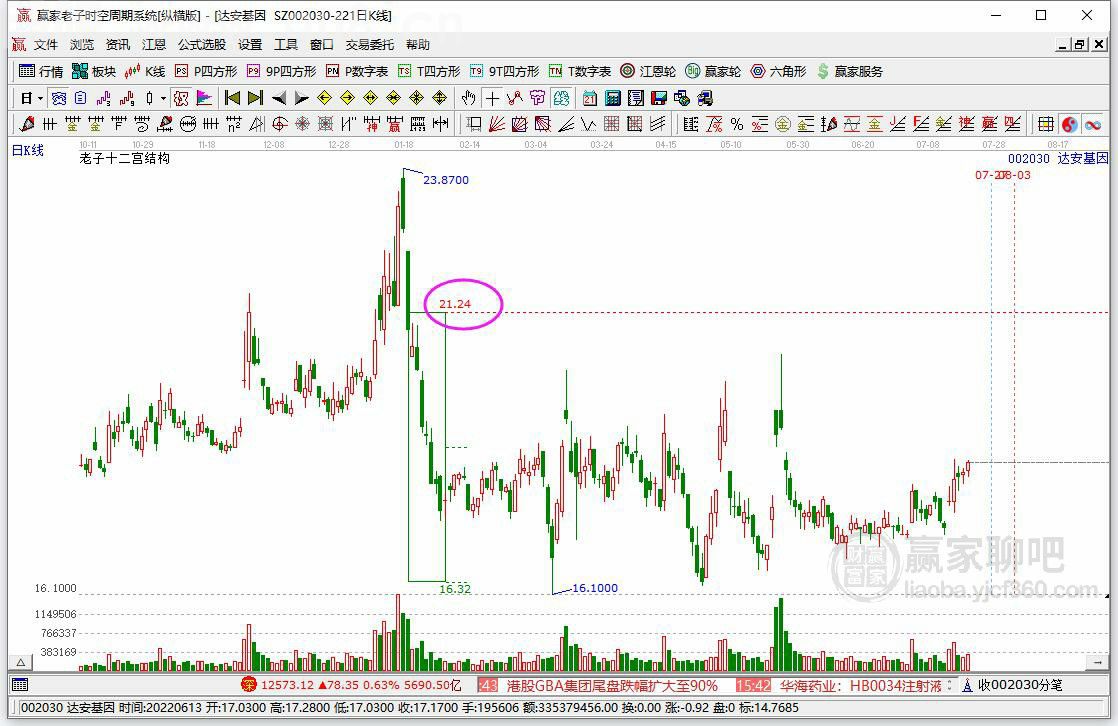Open the 行情 market quotes view

tap(41, 71)
